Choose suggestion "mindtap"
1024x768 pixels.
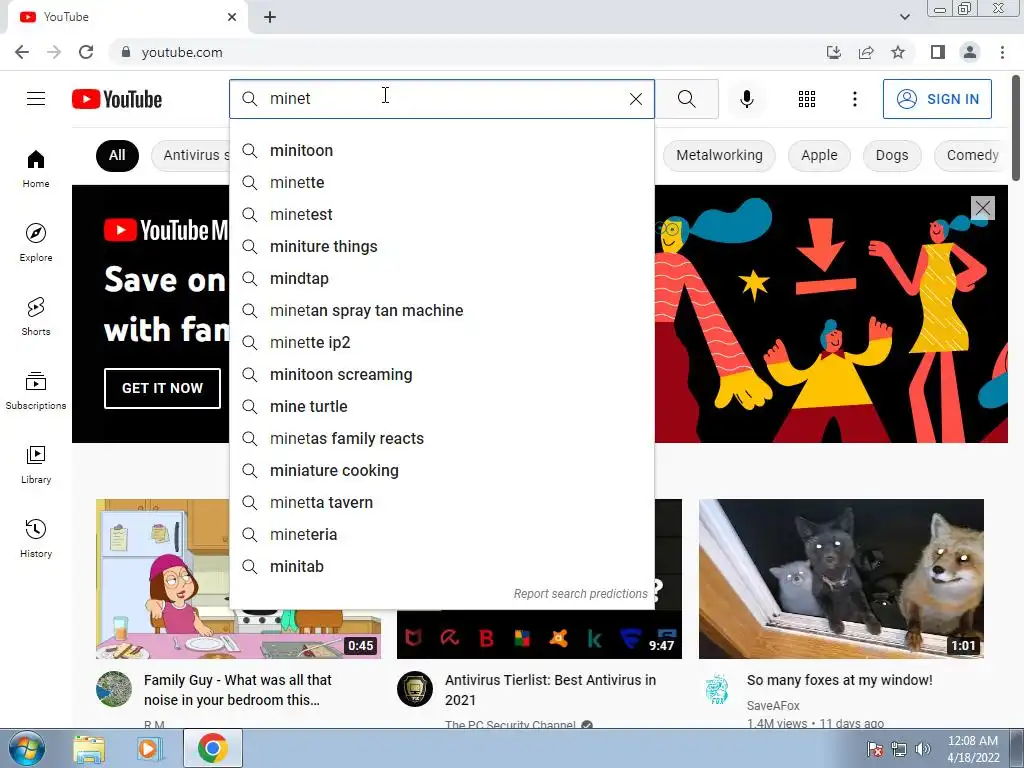point(441,278)
